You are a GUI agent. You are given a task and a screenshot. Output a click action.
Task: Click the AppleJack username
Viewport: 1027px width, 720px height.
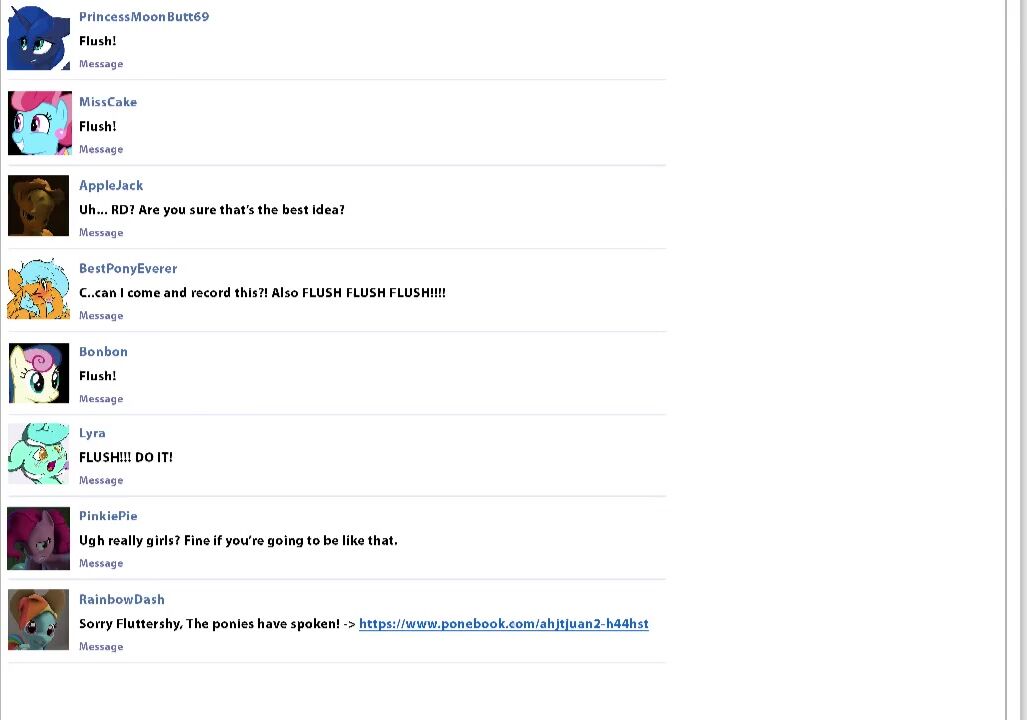pyautogui.click(x=111, y=185)
